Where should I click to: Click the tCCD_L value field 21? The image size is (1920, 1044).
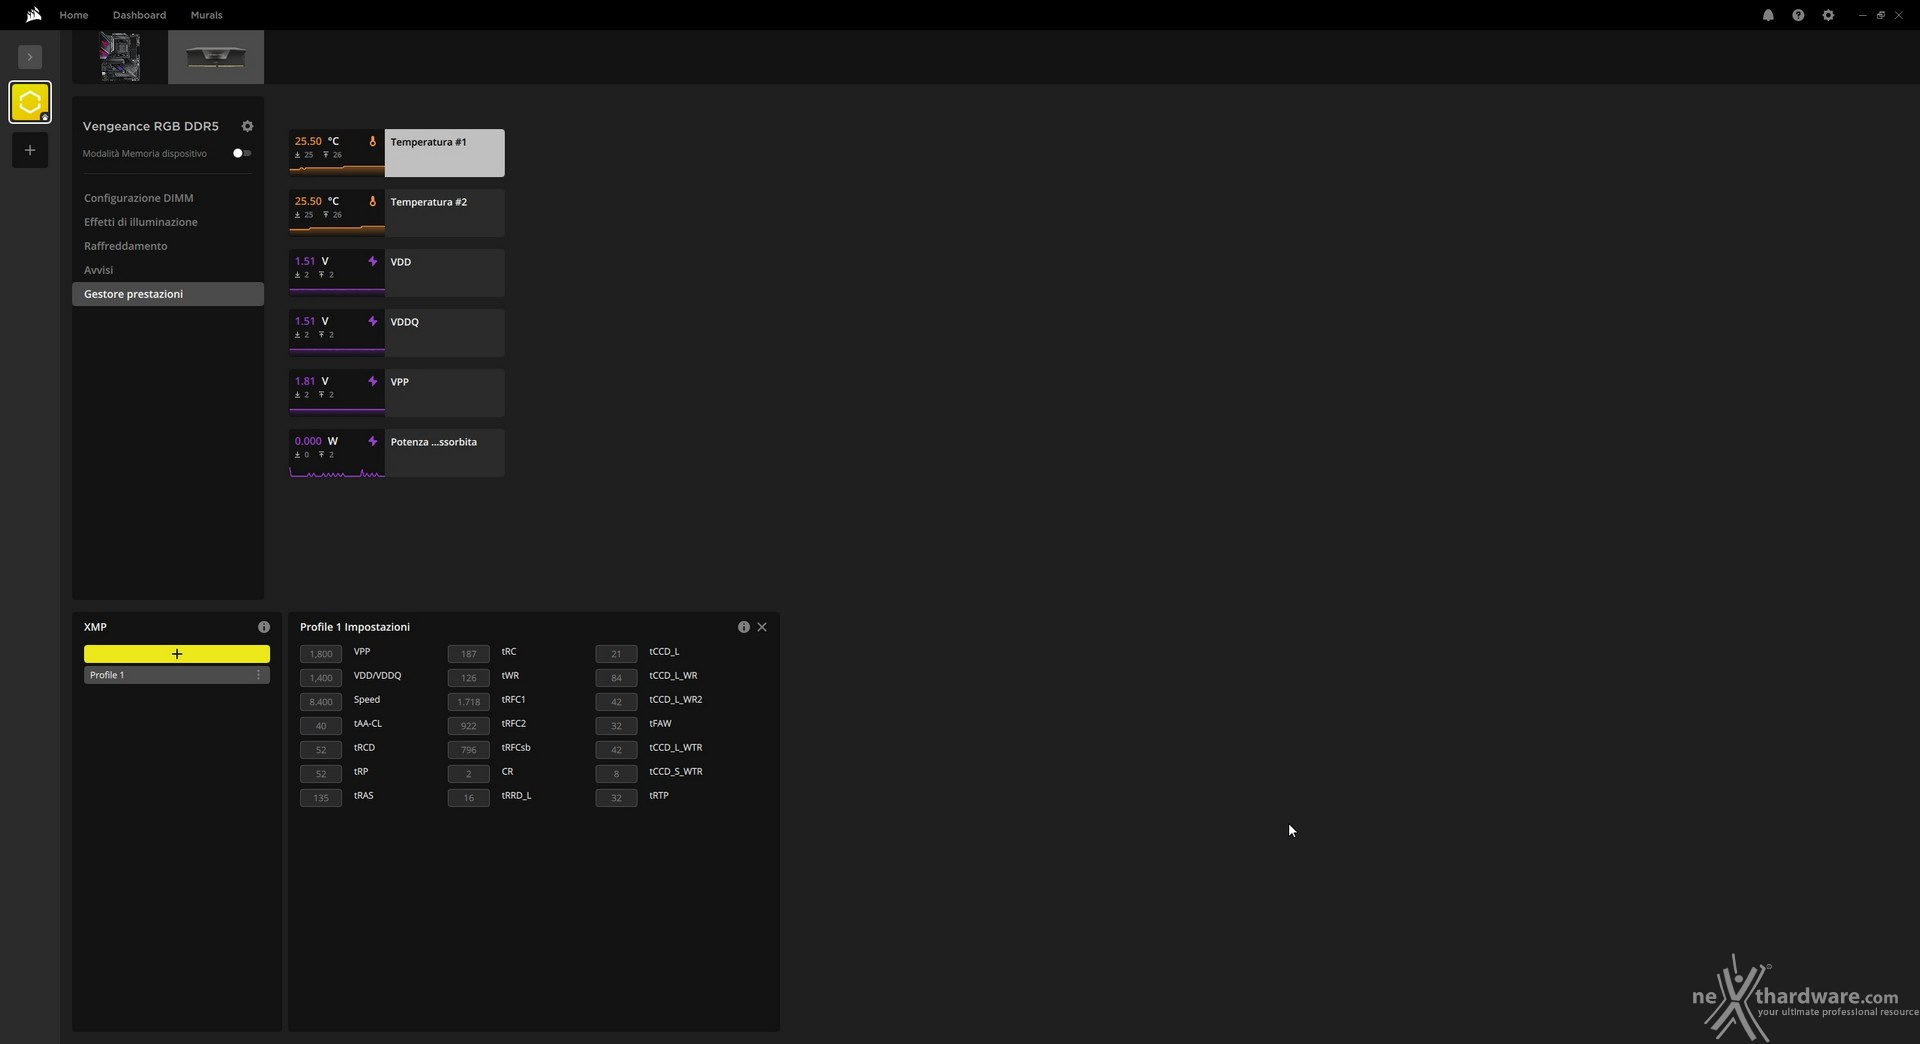[616, 654]
